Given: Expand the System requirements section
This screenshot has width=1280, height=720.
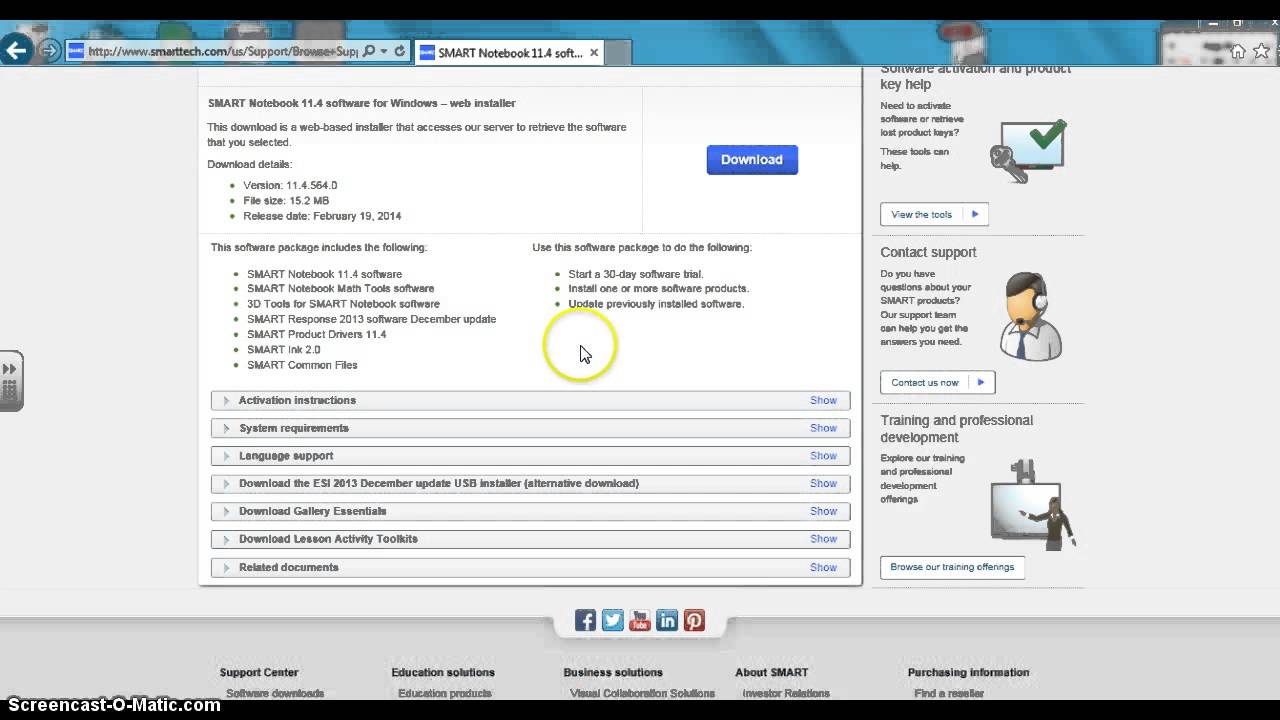Looking at the screenshot, I should tap(530, 428).
